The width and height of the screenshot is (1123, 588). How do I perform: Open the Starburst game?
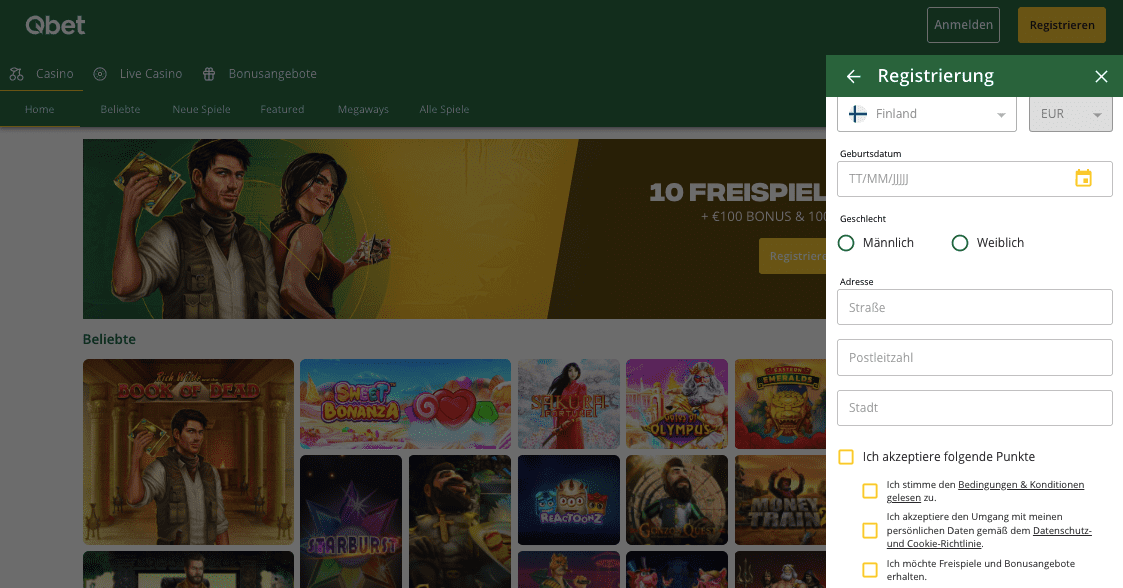tap(351, 521)
